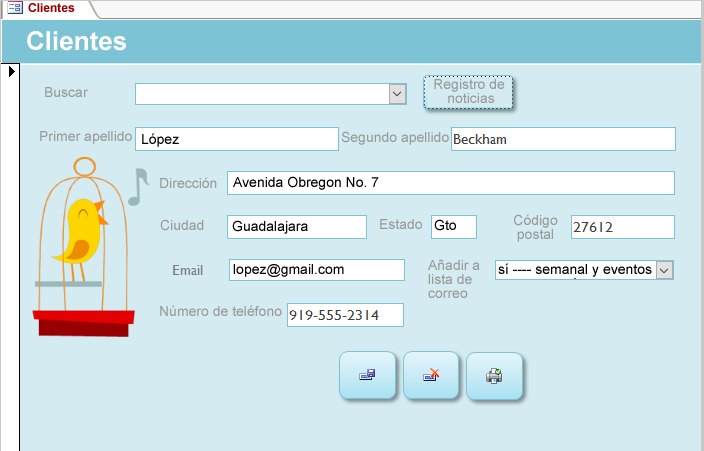Click the caged bird image
704x451 pixels.
[84, 247]
